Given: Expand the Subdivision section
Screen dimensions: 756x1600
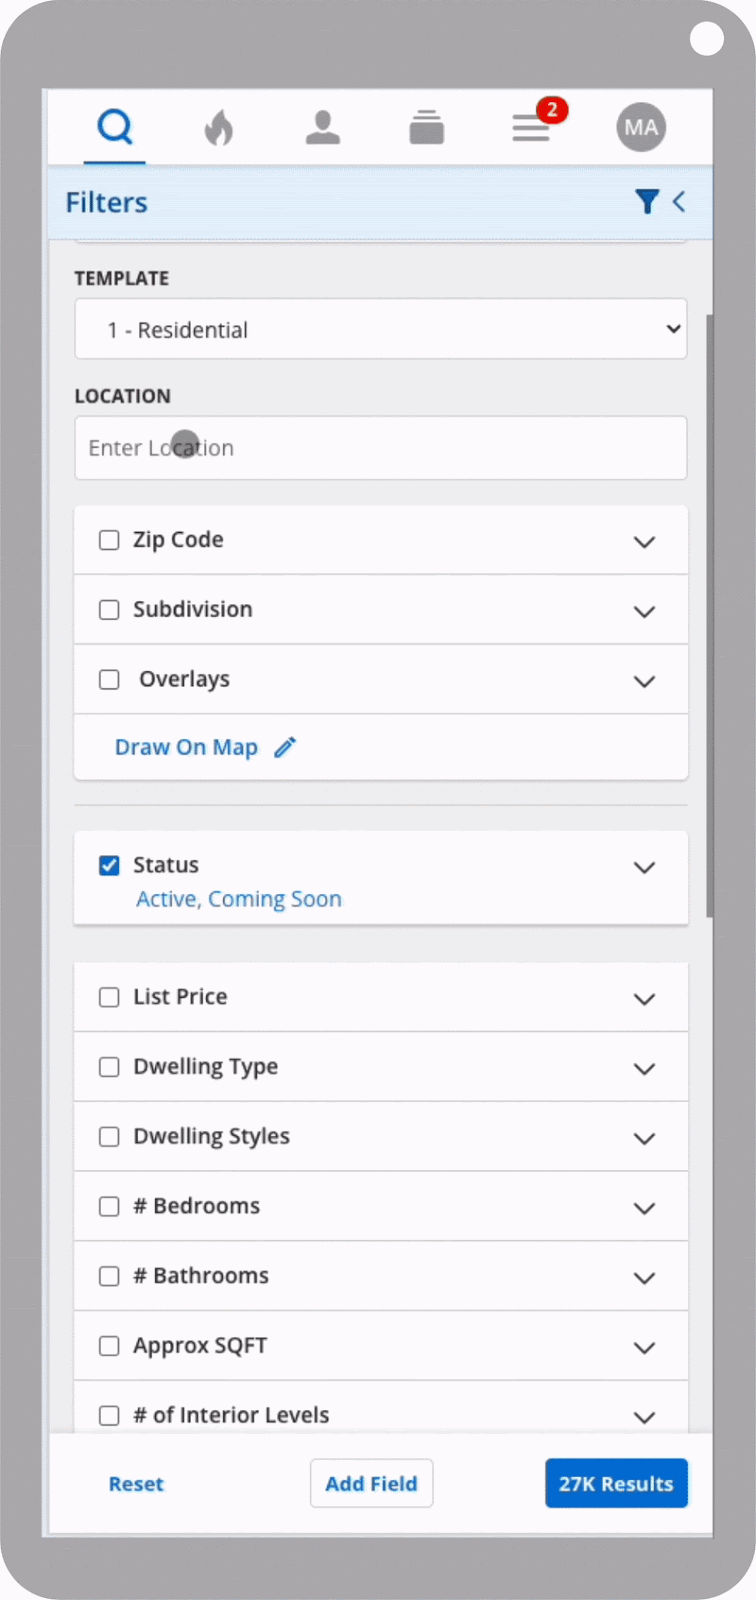Looking at the screenshot, I should (x=645, y=611).
